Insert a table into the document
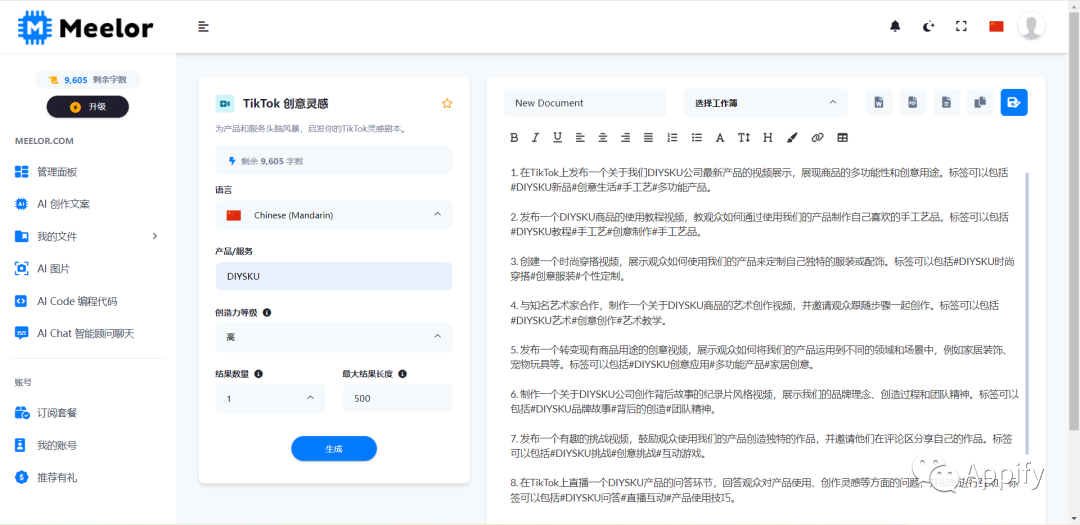Image resolution: width=1080 pixels, height=525 pixels. coord(842,138)
